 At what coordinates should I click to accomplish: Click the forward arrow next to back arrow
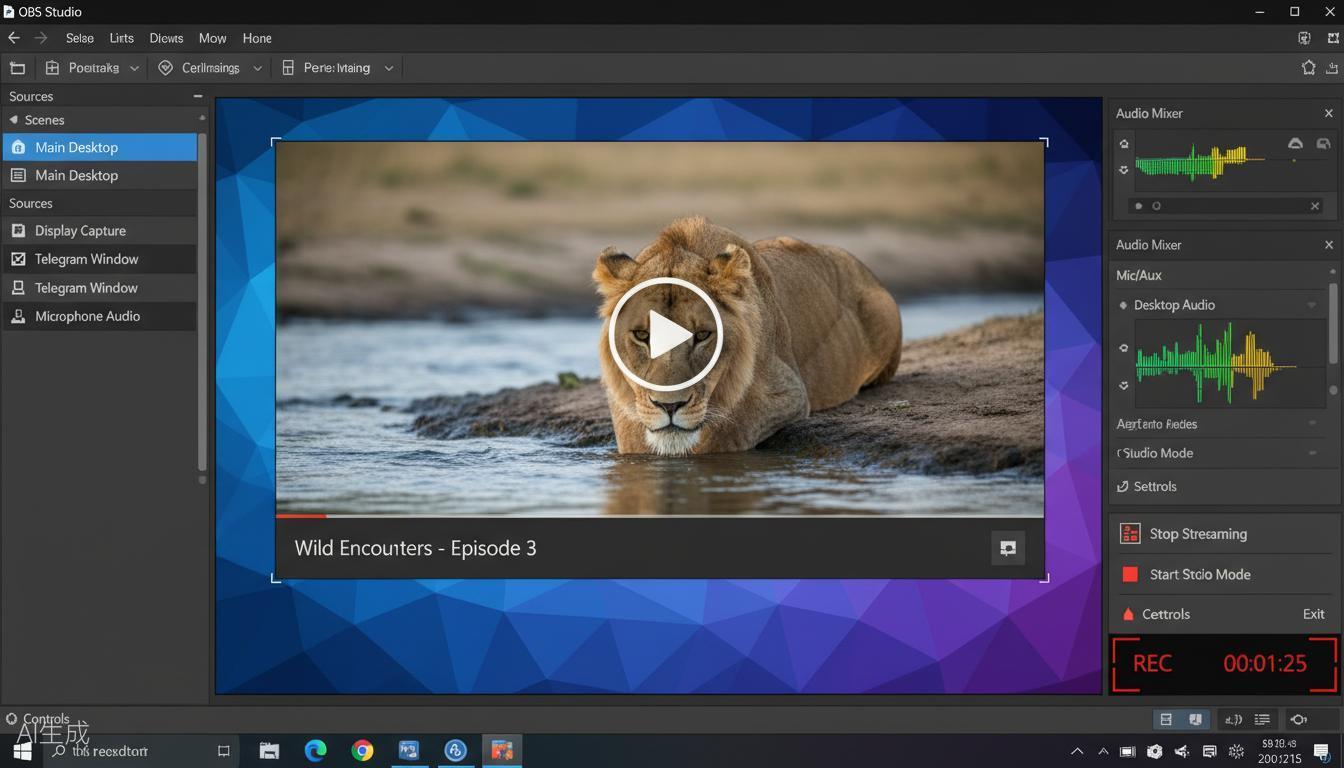(41, 38)
